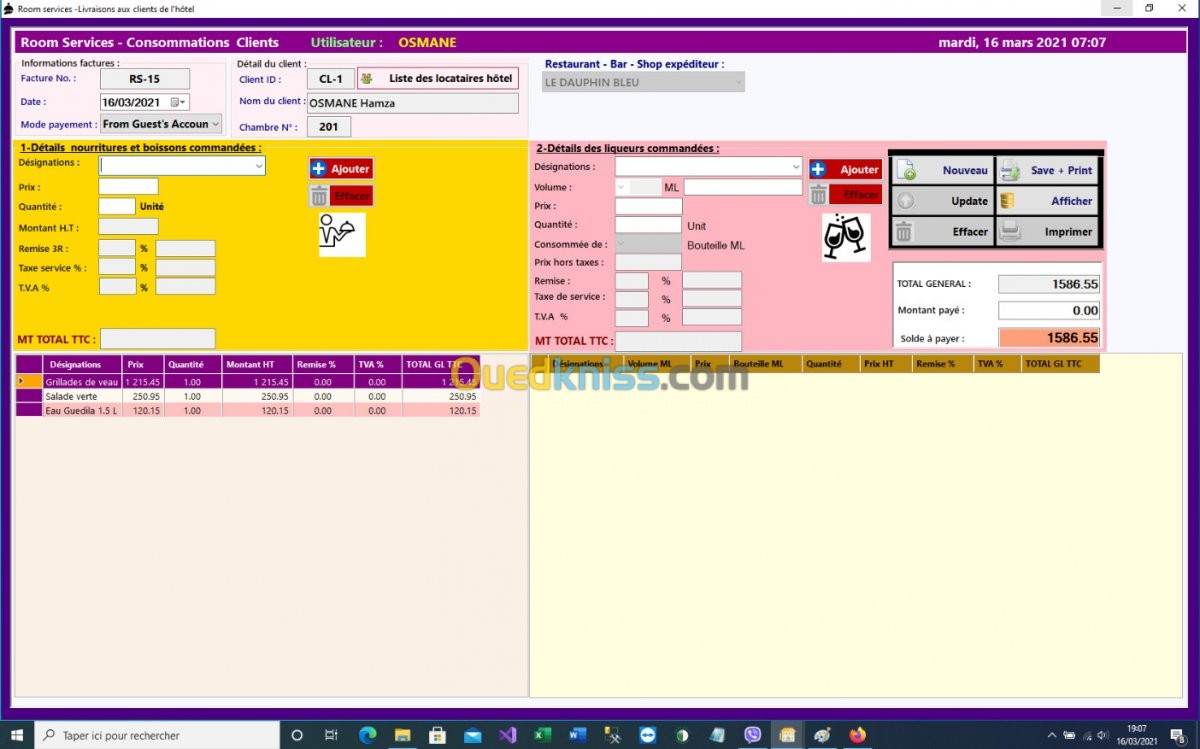Switch to Visual Studio in the taskbar
Viewport: 1200px width, 749px height.
(507, 735)
